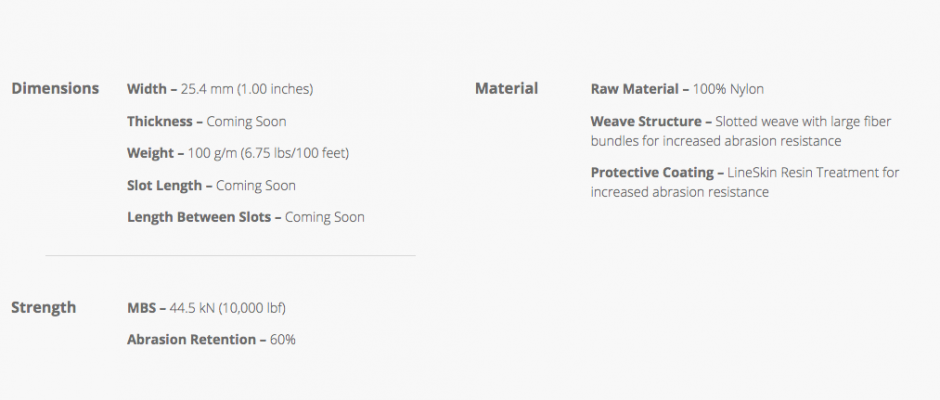Select the Material section heading

[x=506, y=88]
